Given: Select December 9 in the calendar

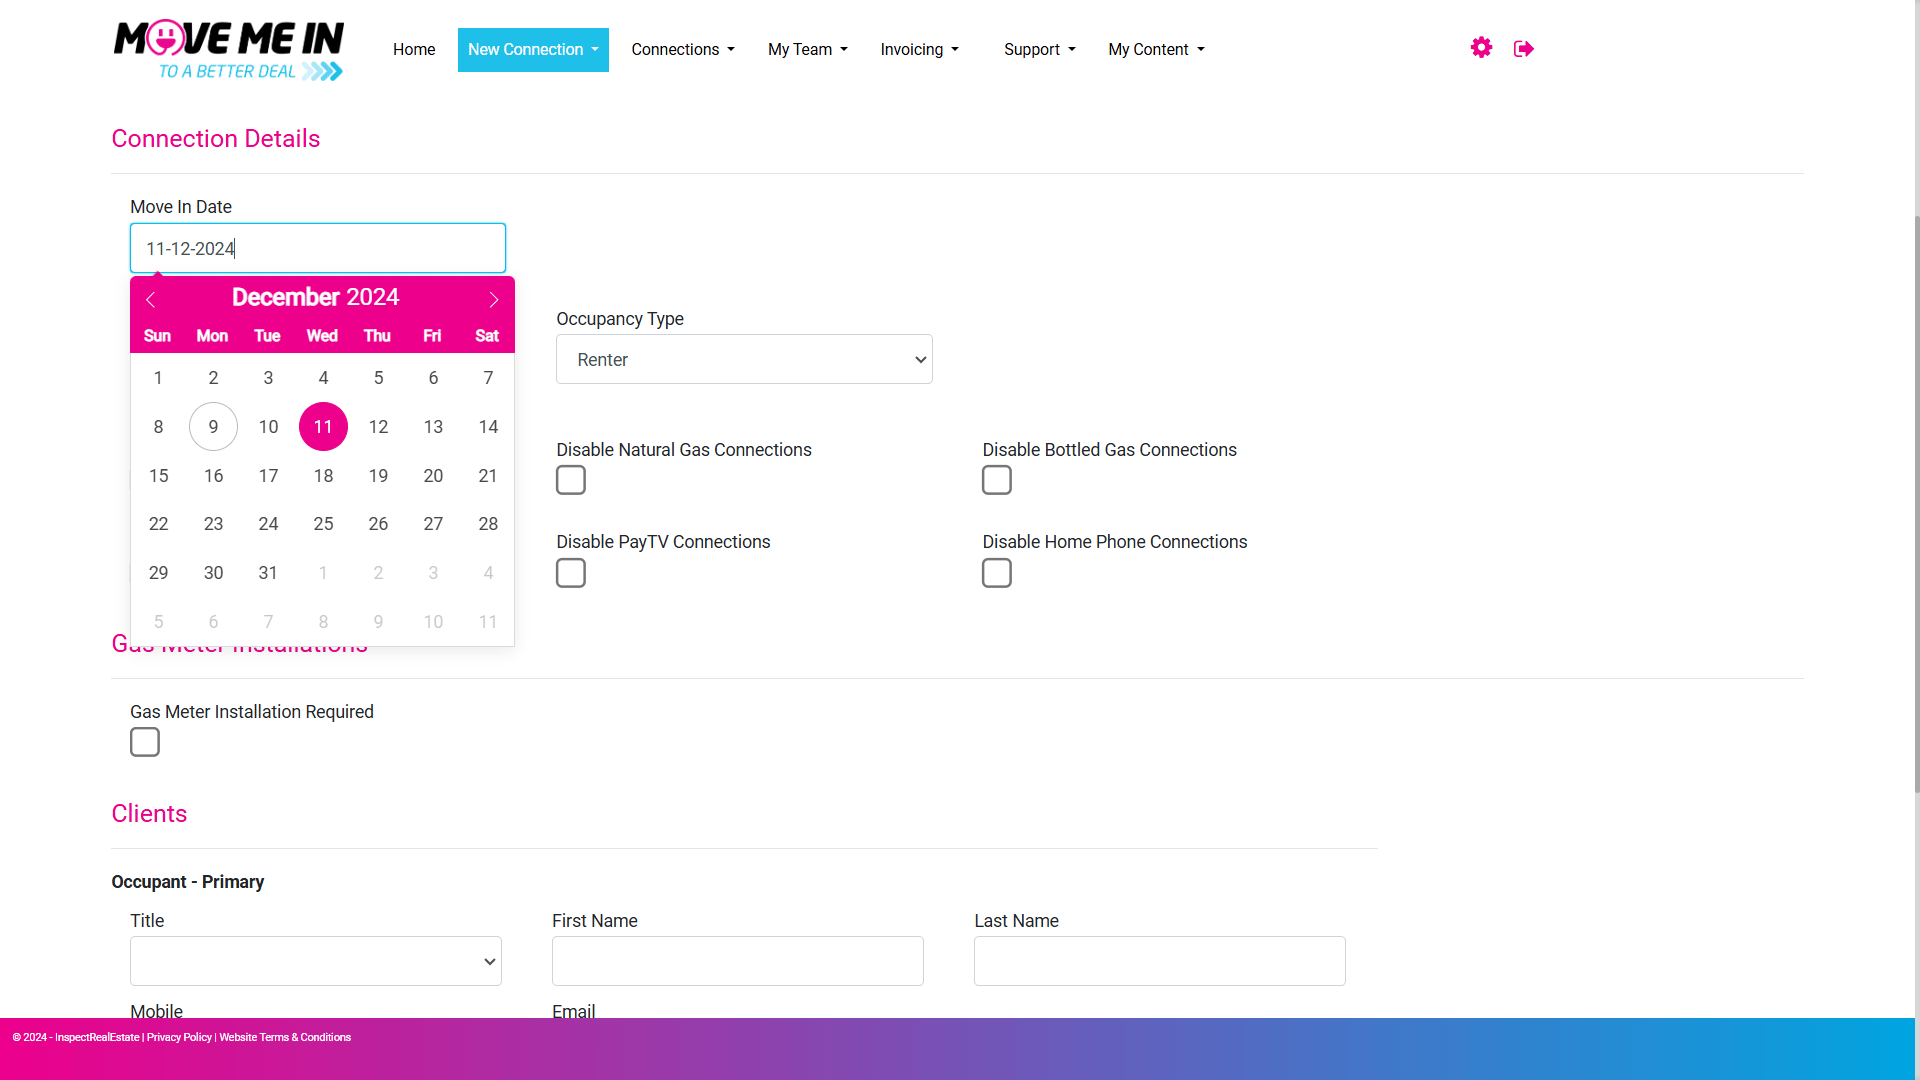Looking at the screenshot, I should coord(213,427).
